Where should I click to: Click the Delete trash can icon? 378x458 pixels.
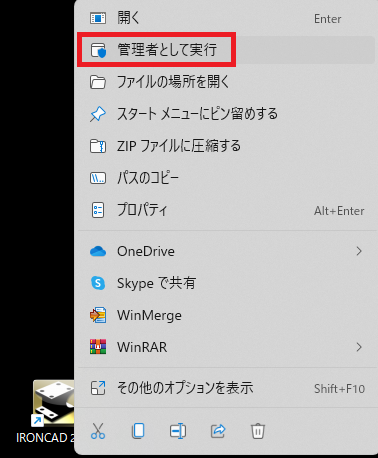coord(258,431)
